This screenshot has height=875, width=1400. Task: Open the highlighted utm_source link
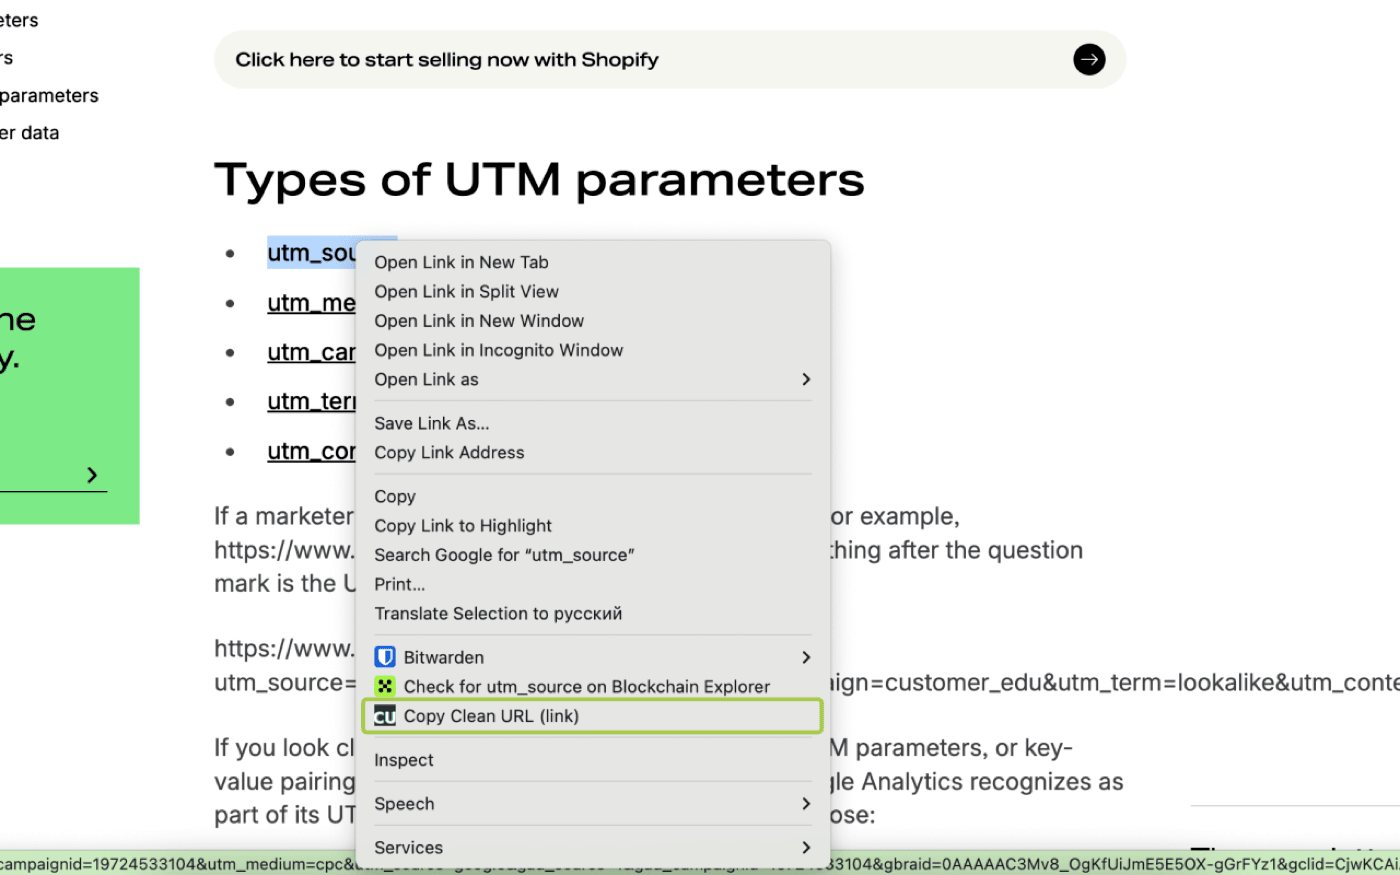[x=311, y=253]
